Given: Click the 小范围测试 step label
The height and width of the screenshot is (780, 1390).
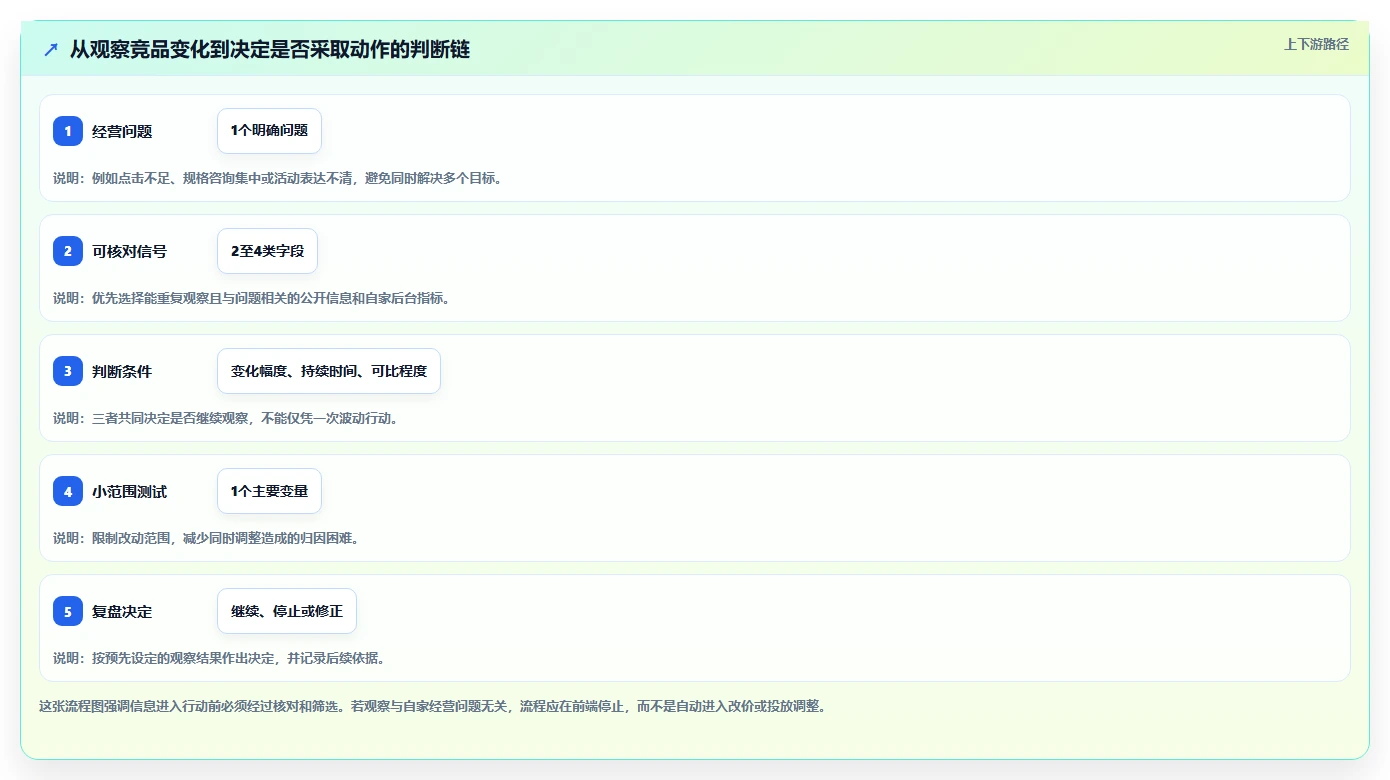Looking at the screenshot, I should click(x=129, y=491).
